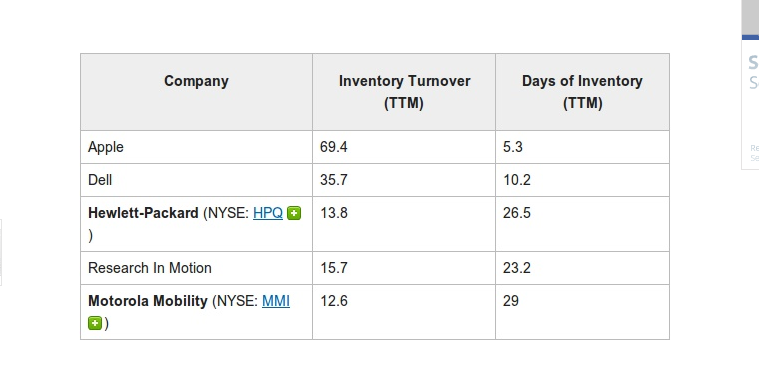
Task: Select the bold Hewlett-Packard company name
Action: tap(143, 213)
